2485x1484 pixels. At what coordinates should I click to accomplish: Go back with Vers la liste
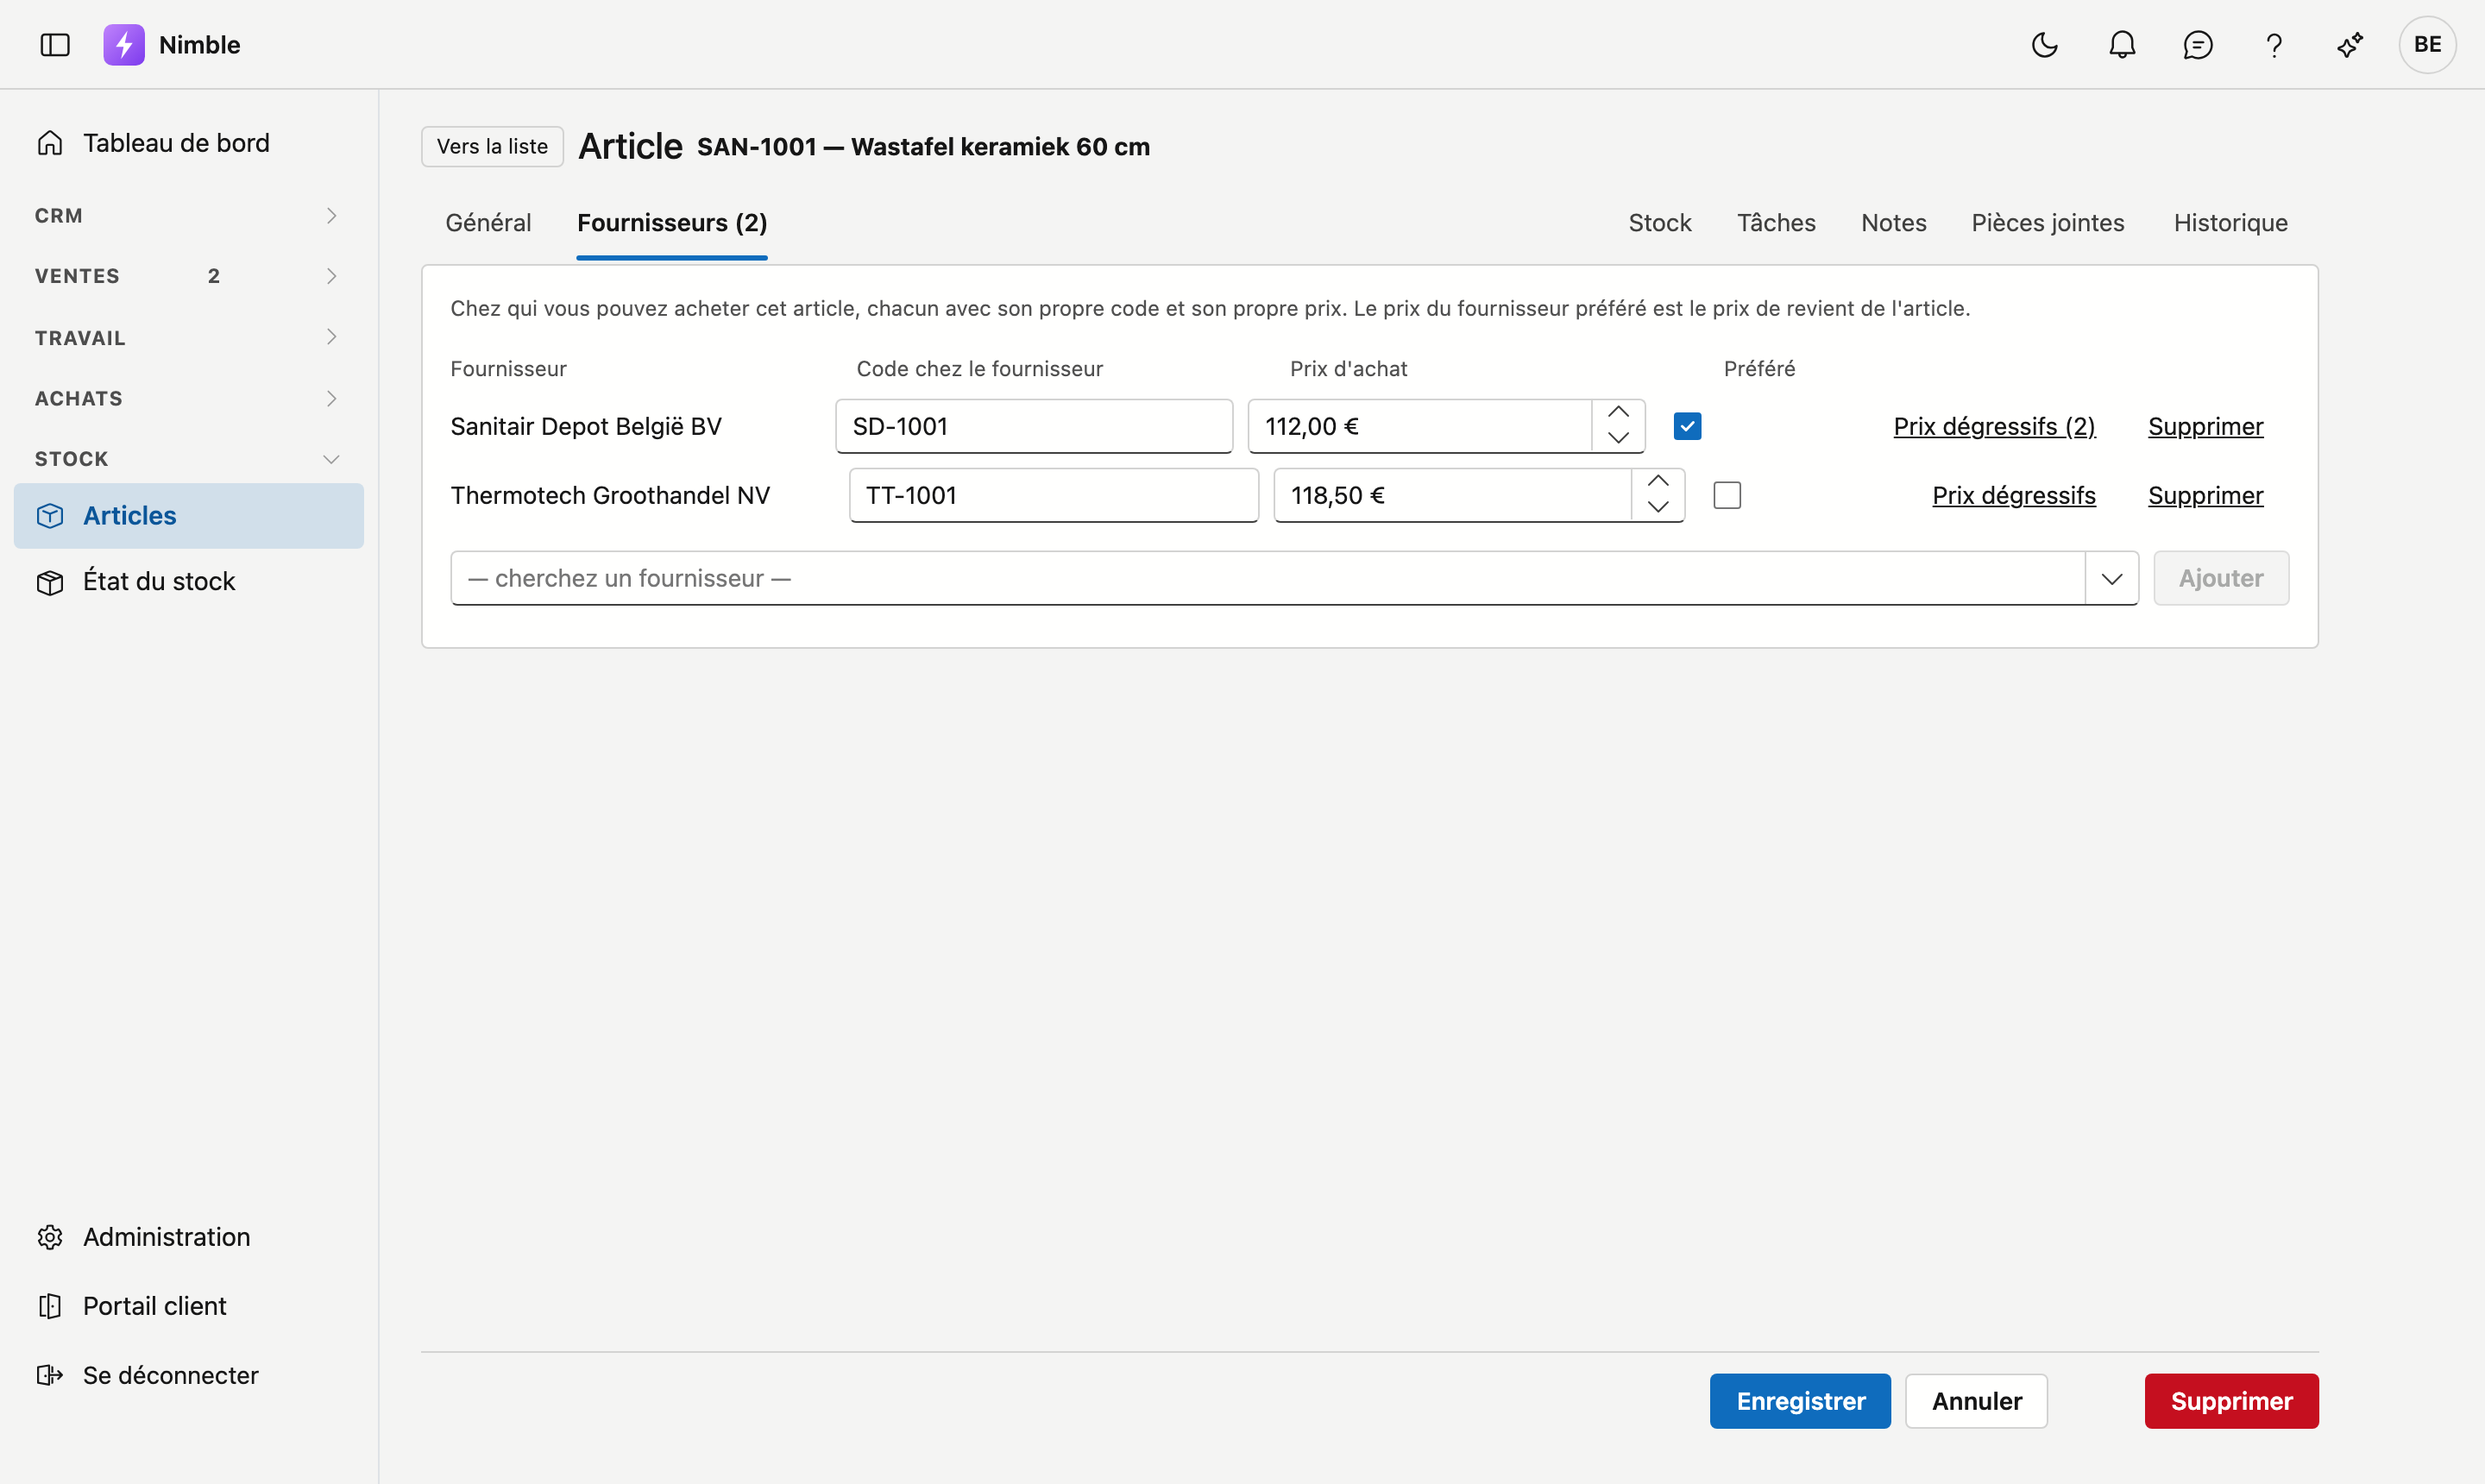pyautogui.click(x=492, y=146)
